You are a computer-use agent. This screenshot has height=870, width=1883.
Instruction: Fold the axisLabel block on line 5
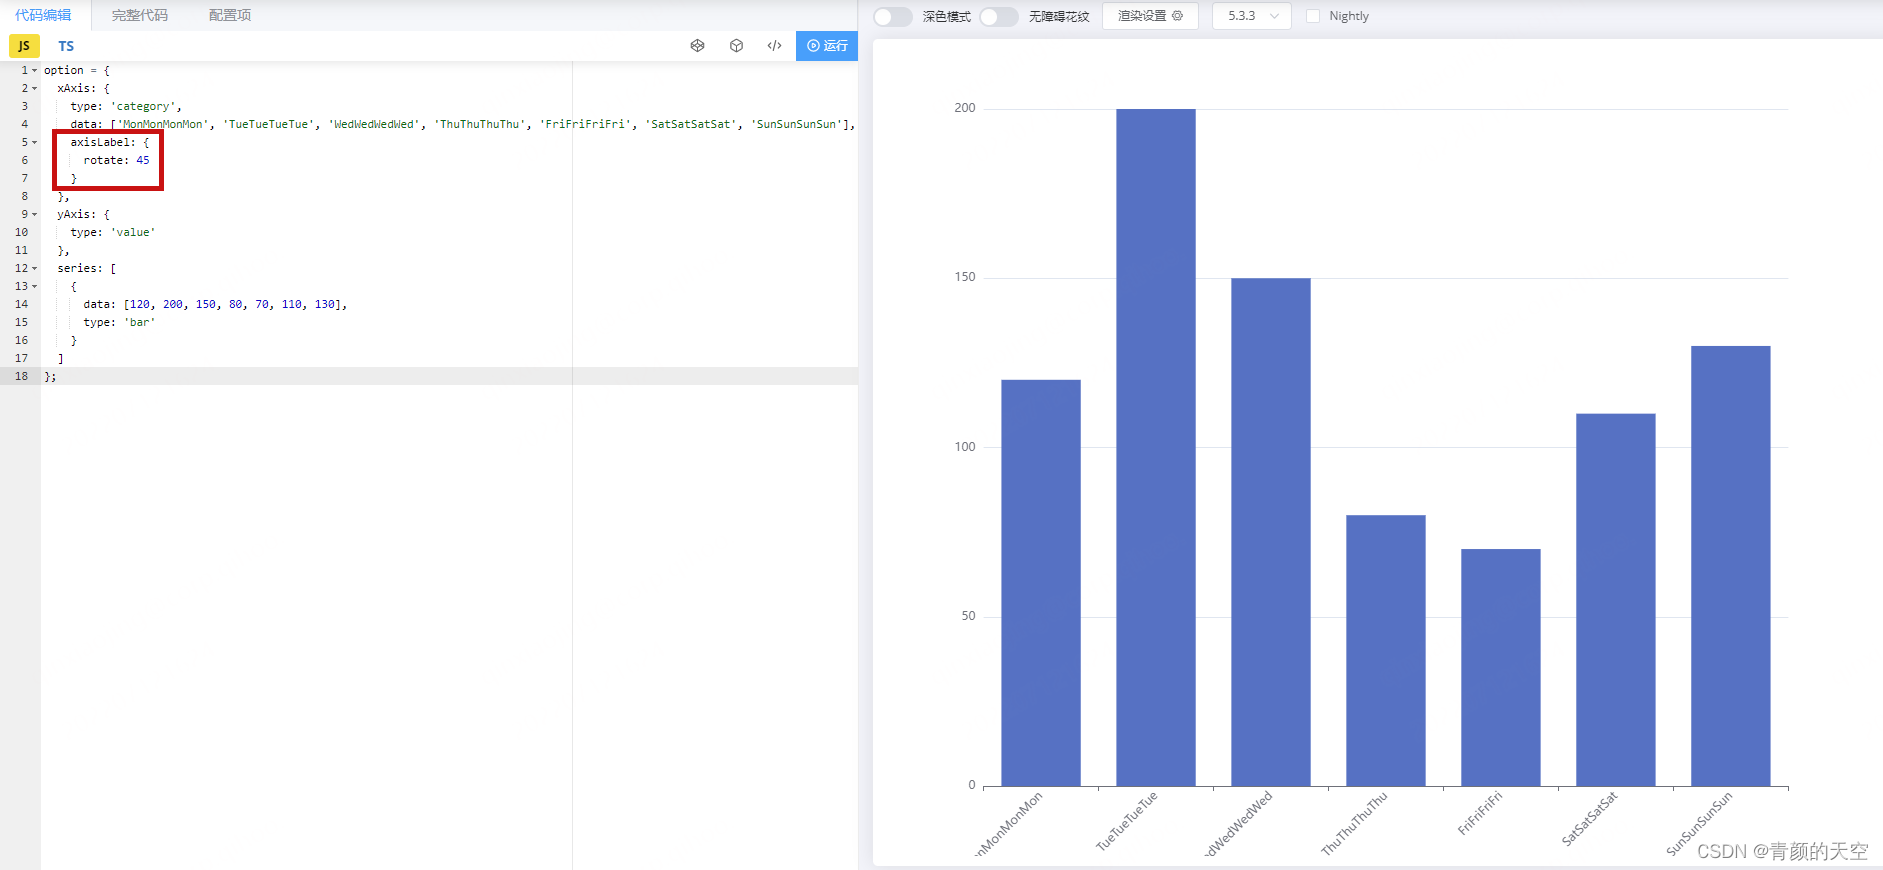34,143
